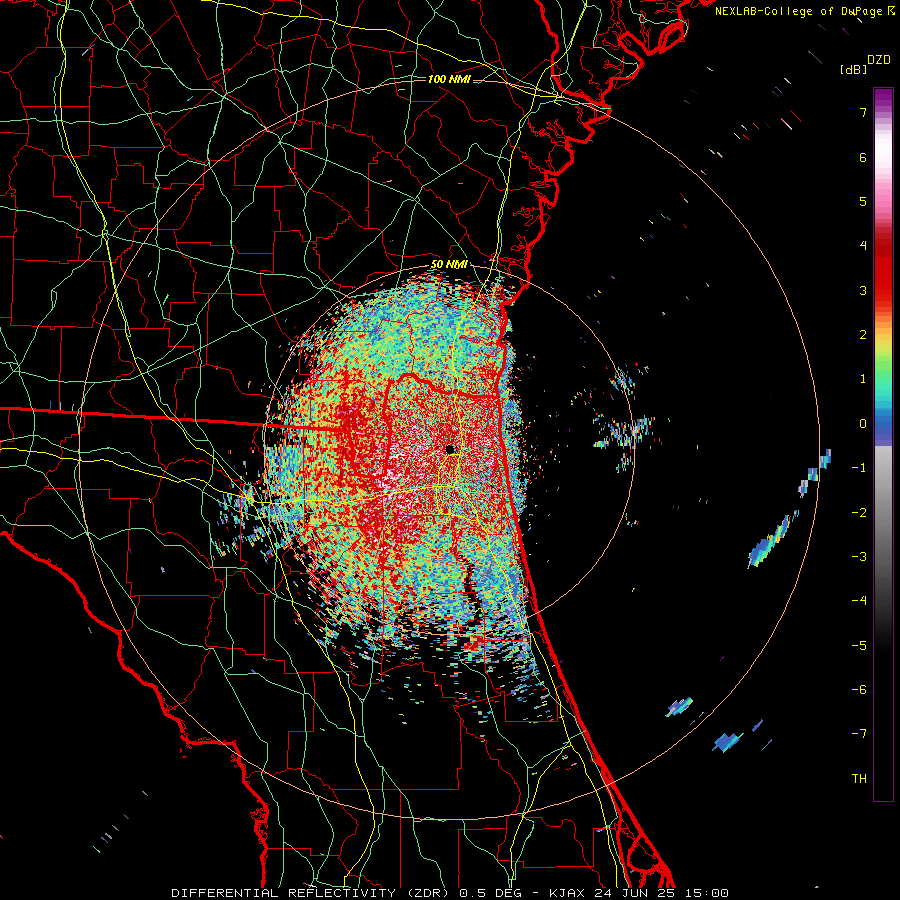Click the '6' value on the color scale
900x900 pixels.
point(863,157)
